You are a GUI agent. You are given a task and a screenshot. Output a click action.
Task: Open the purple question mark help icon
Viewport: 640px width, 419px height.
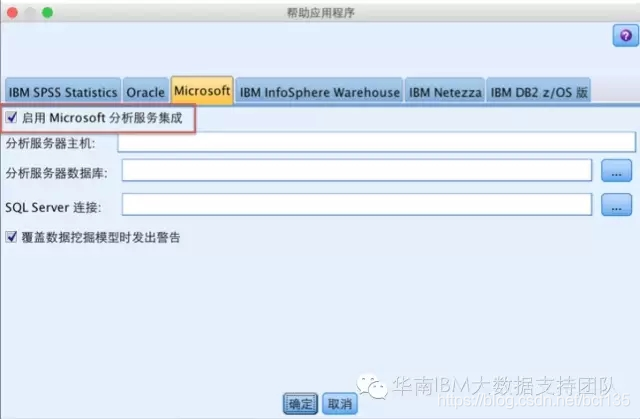625,35
